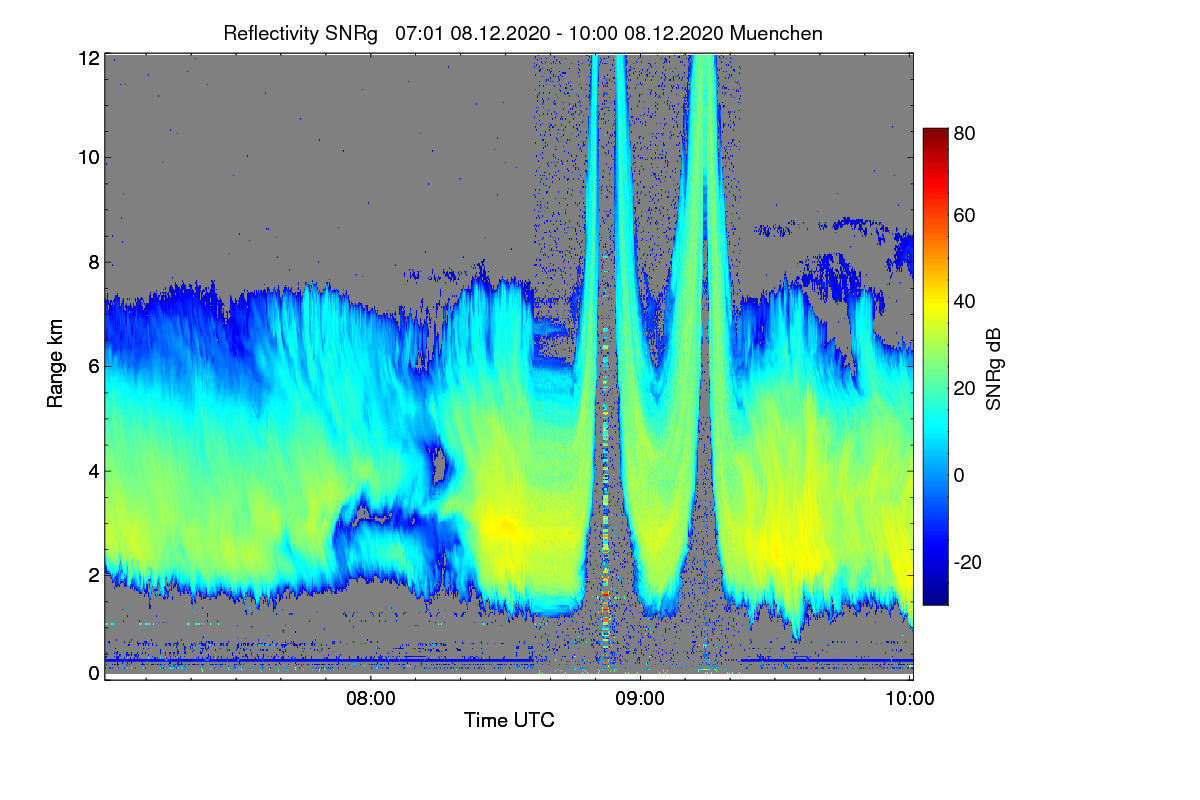Click the 'SNRg dB' colorbar title
This screenshot has height=800, width=1200.
[x=994, y=367]
